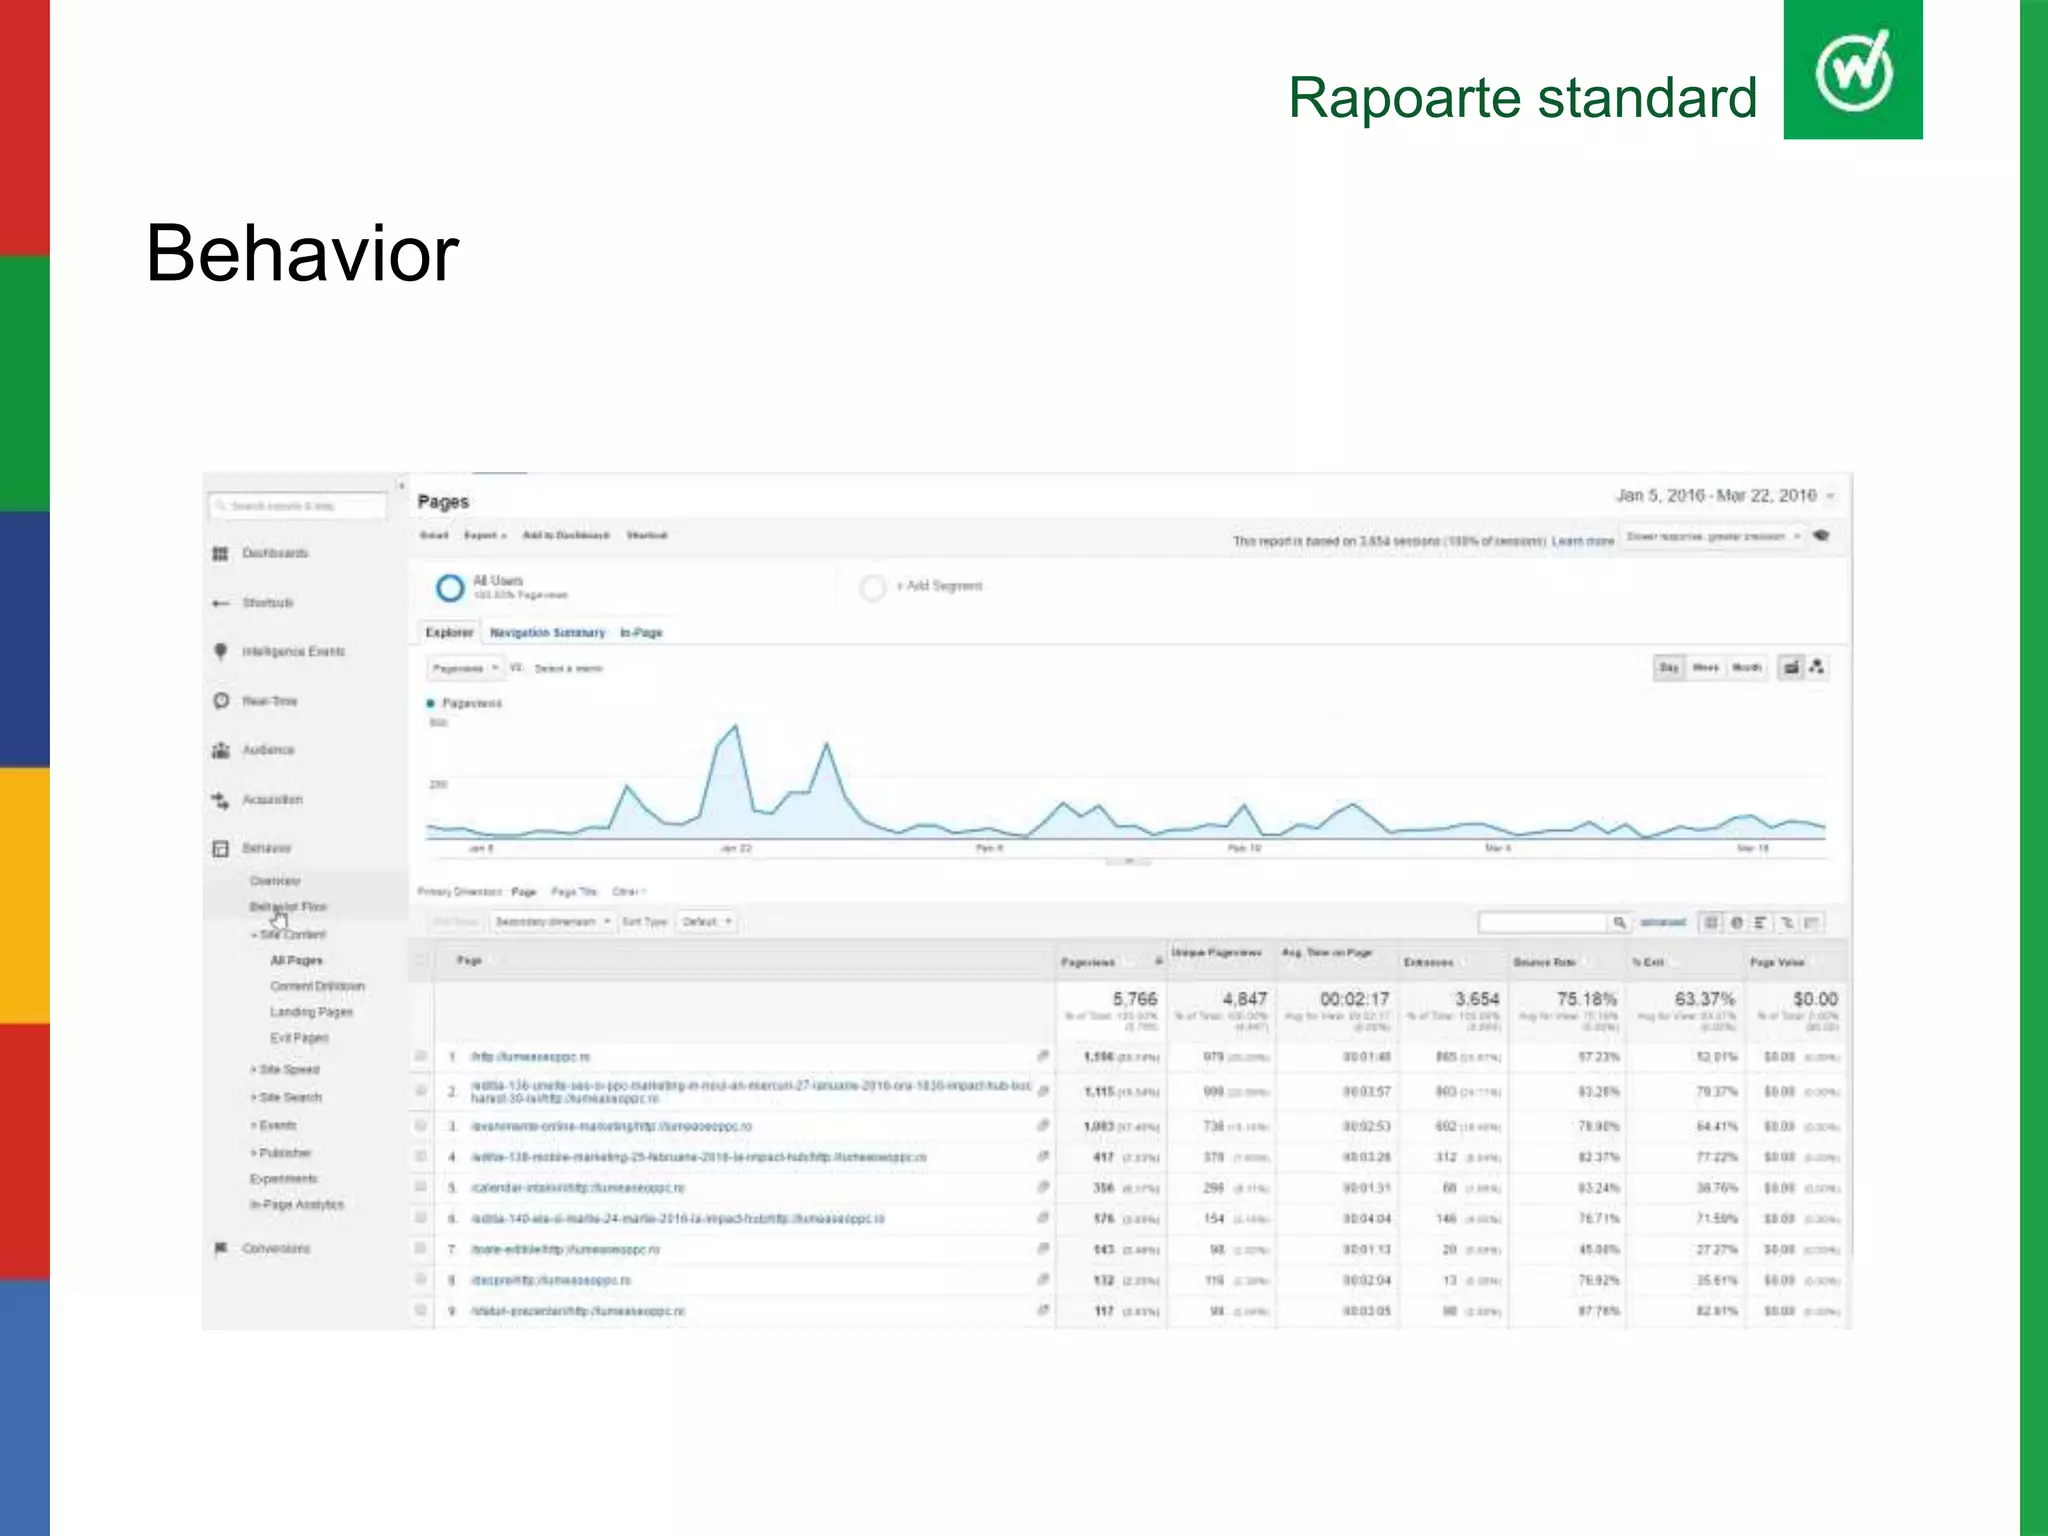Screen dimensions: 2048x1536
Task: Open the sampling precision dropdown
Action: (1713, 537)
